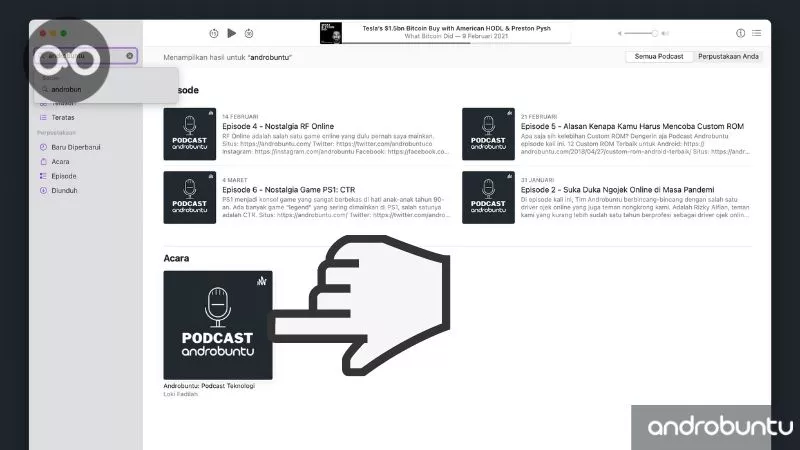Screen dimensions: 800x450
Task: Click the low volume speaker icon
Action: click(x=619, y=33)
